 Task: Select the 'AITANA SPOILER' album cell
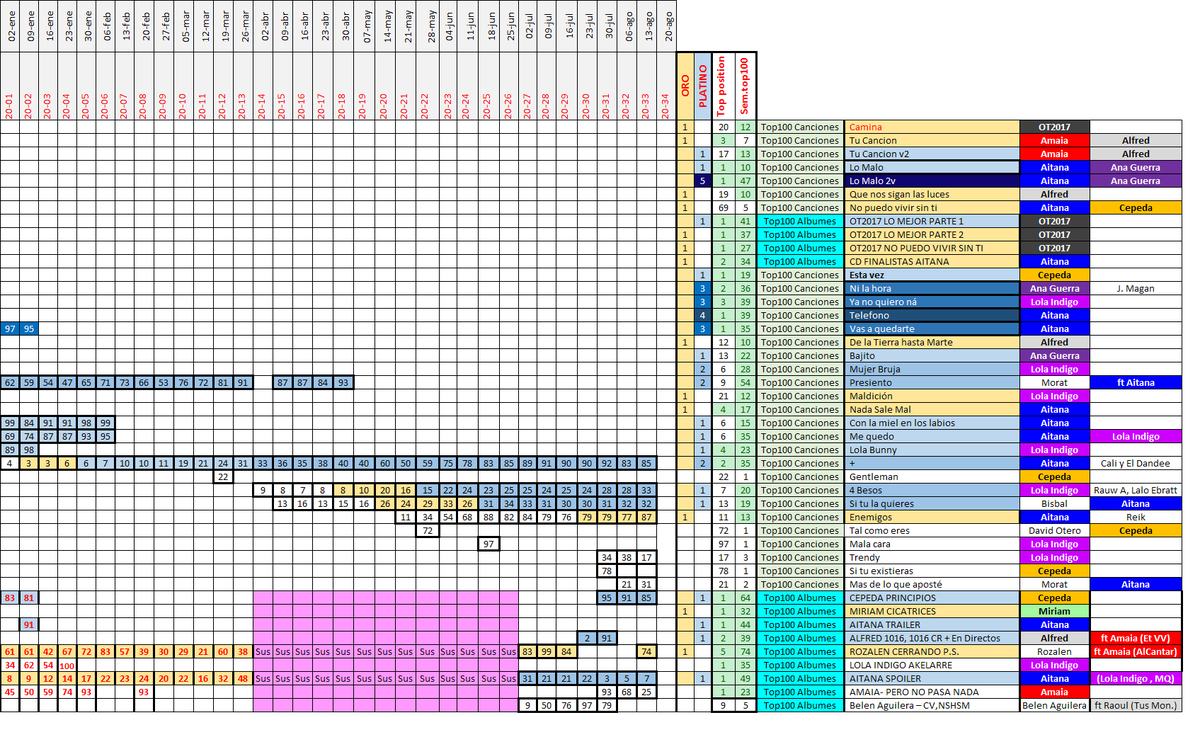931,679
